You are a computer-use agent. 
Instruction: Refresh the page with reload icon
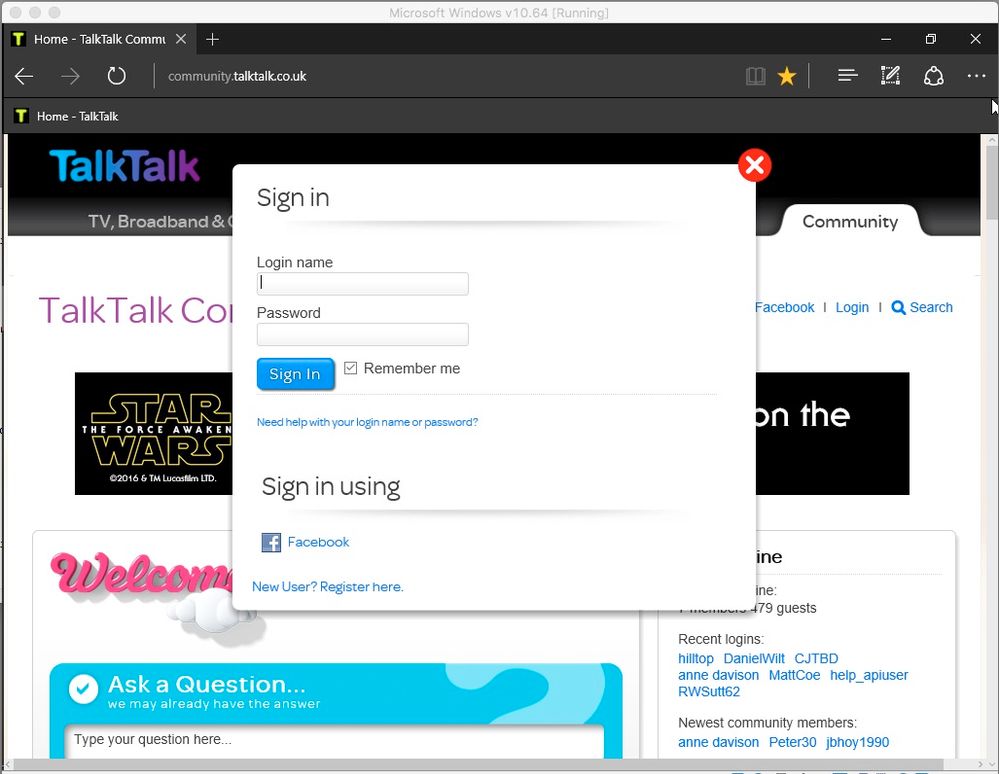click(x=117, y=76)
